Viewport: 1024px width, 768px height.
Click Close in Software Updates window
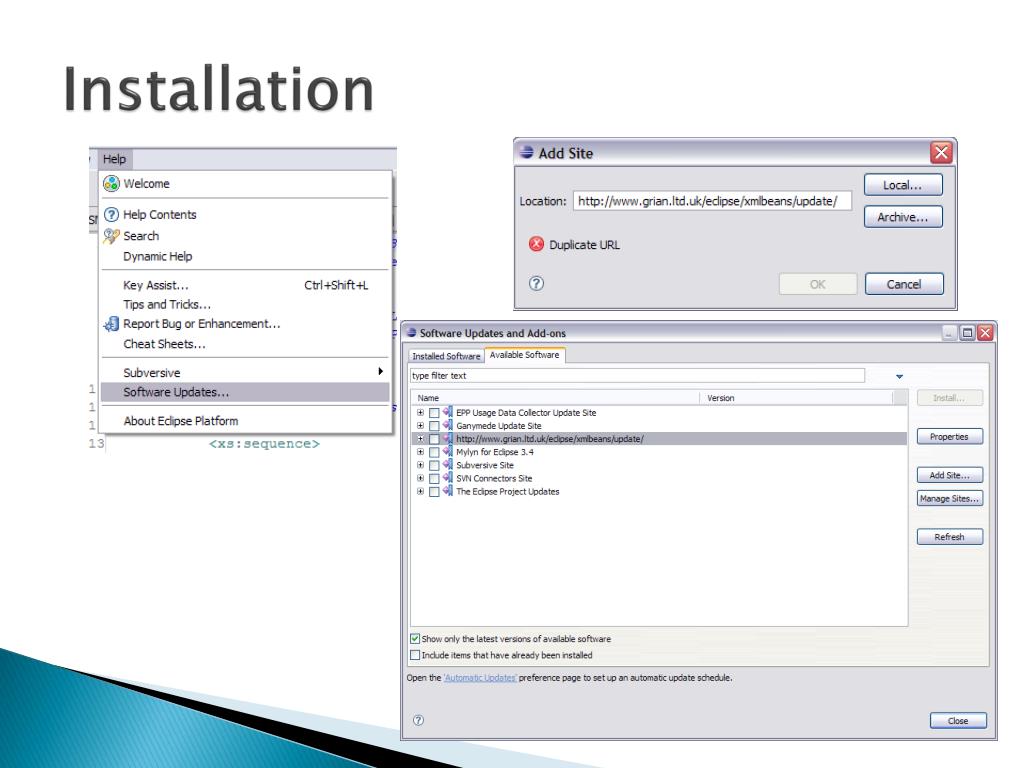[958, 720]
